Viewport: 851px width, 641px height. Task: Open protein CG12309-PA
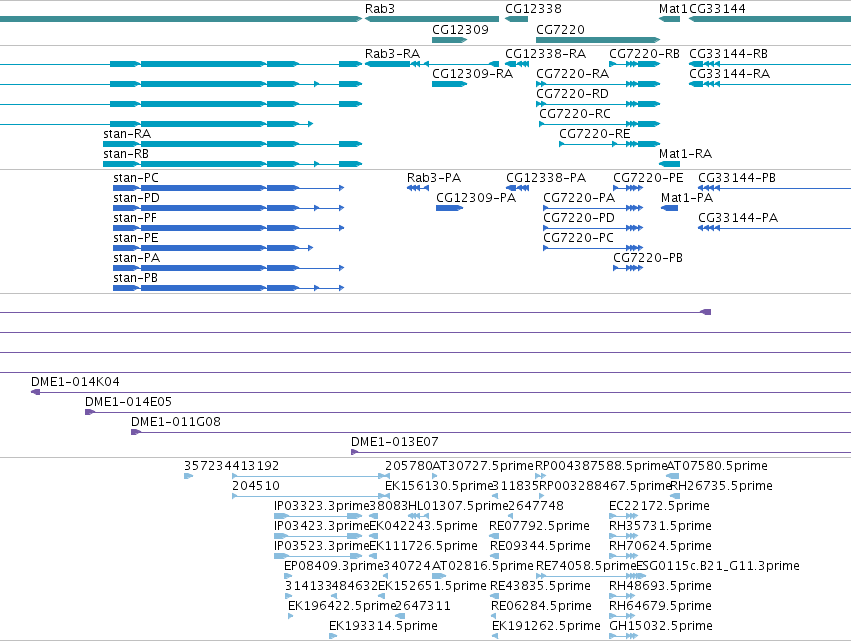[x=476, y=198]
